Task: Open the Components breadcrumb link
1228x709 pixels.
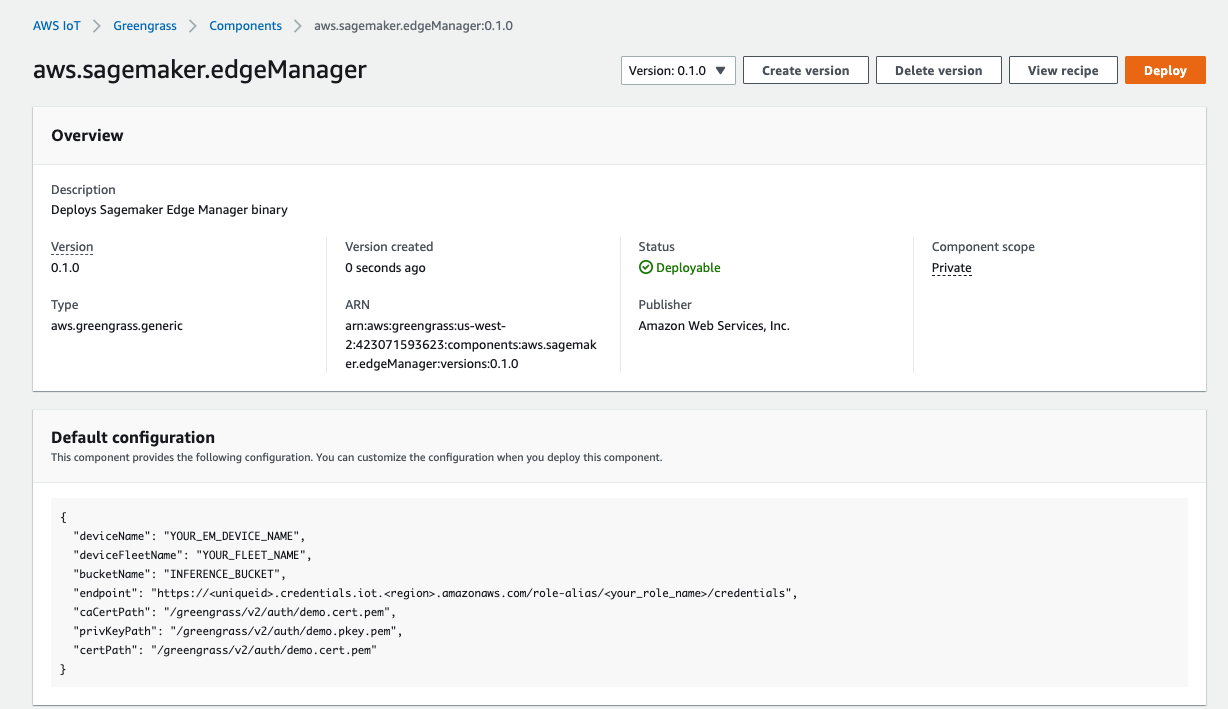Action: tap(245, 26)
